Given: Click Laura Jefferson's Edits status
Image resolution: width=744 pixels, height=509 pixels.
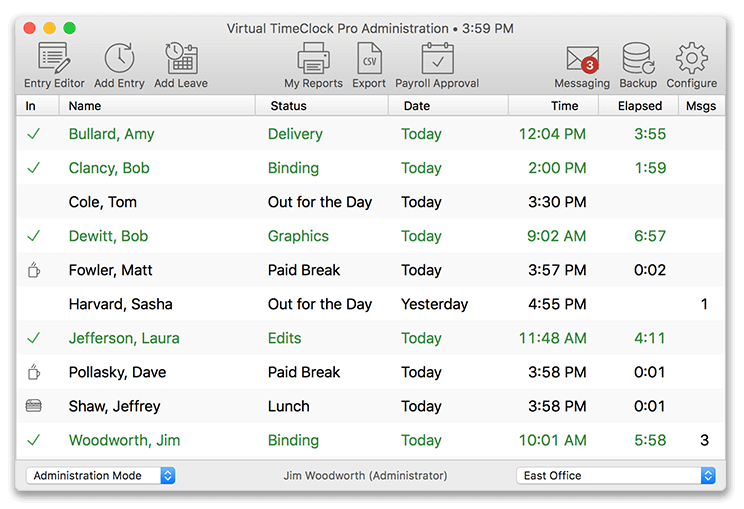Looking at the screenshot, I should coord(285,338).
